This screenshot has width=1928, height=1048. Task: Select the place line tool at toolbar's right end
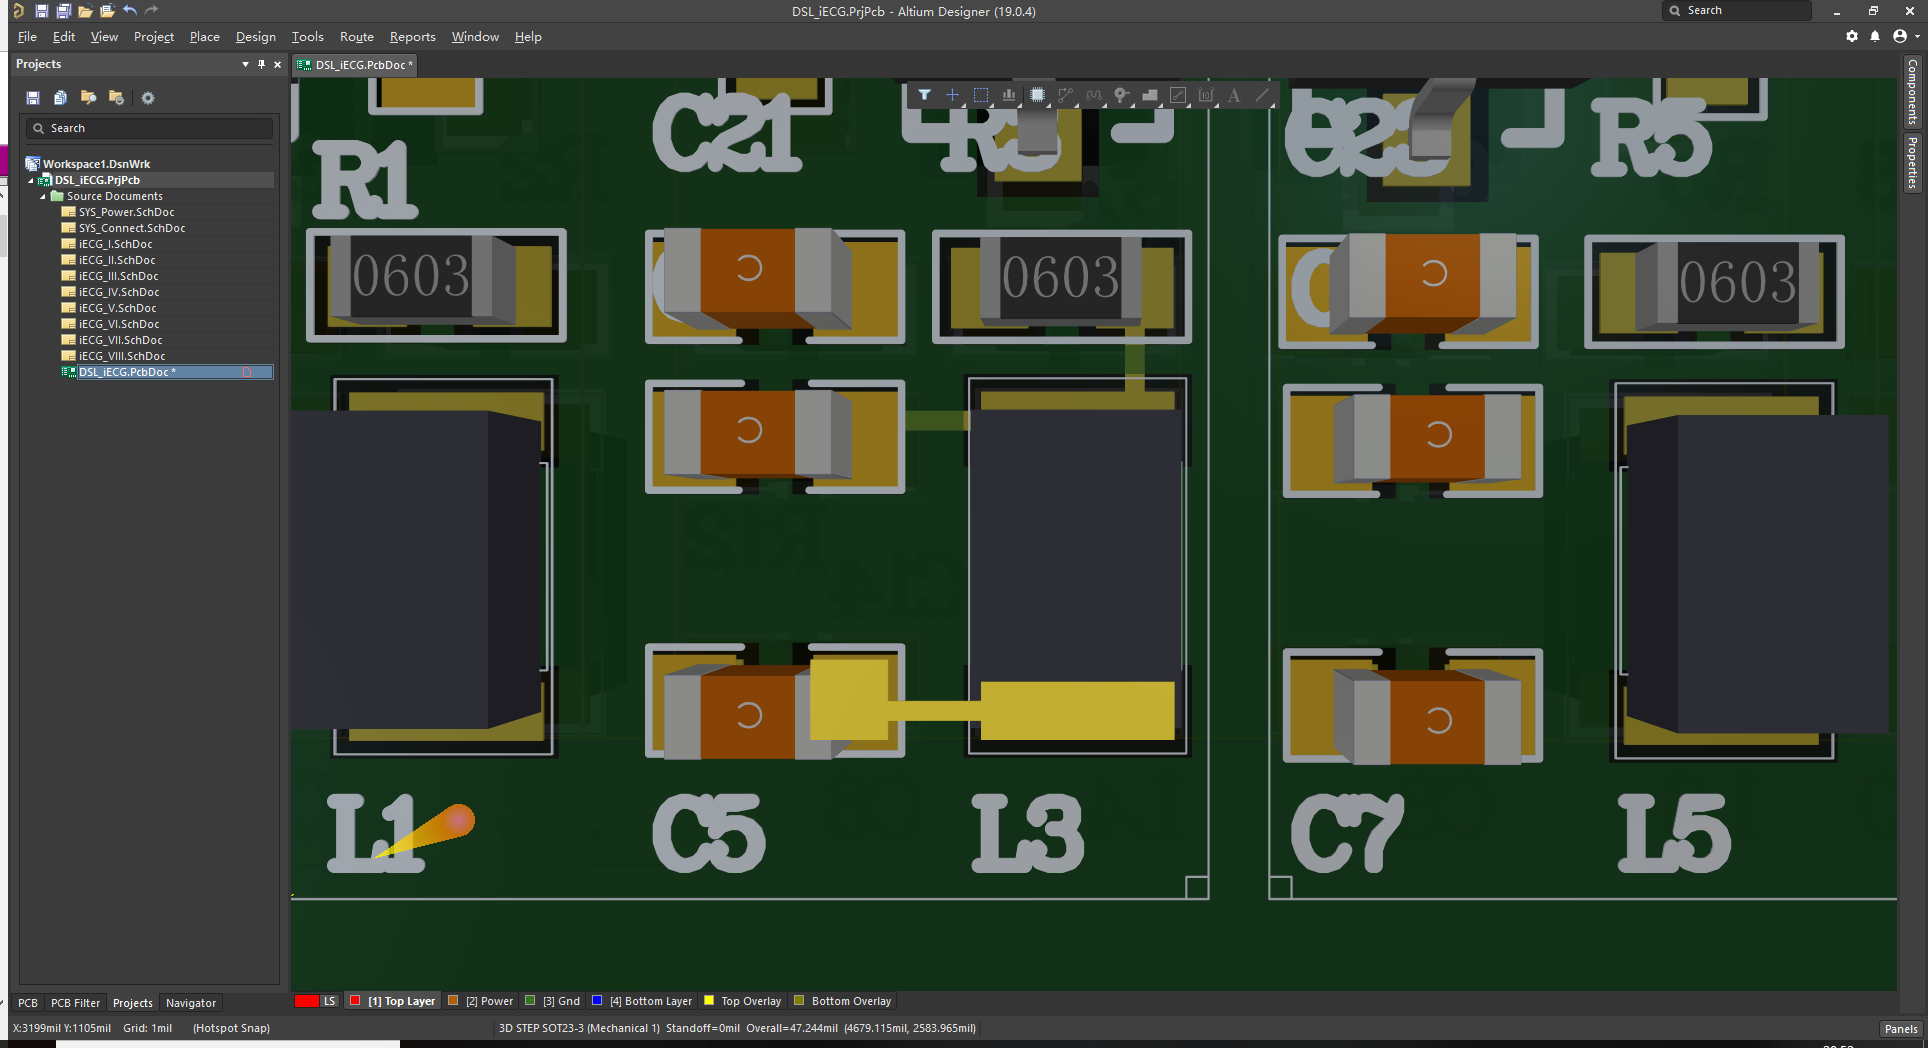1262,95
